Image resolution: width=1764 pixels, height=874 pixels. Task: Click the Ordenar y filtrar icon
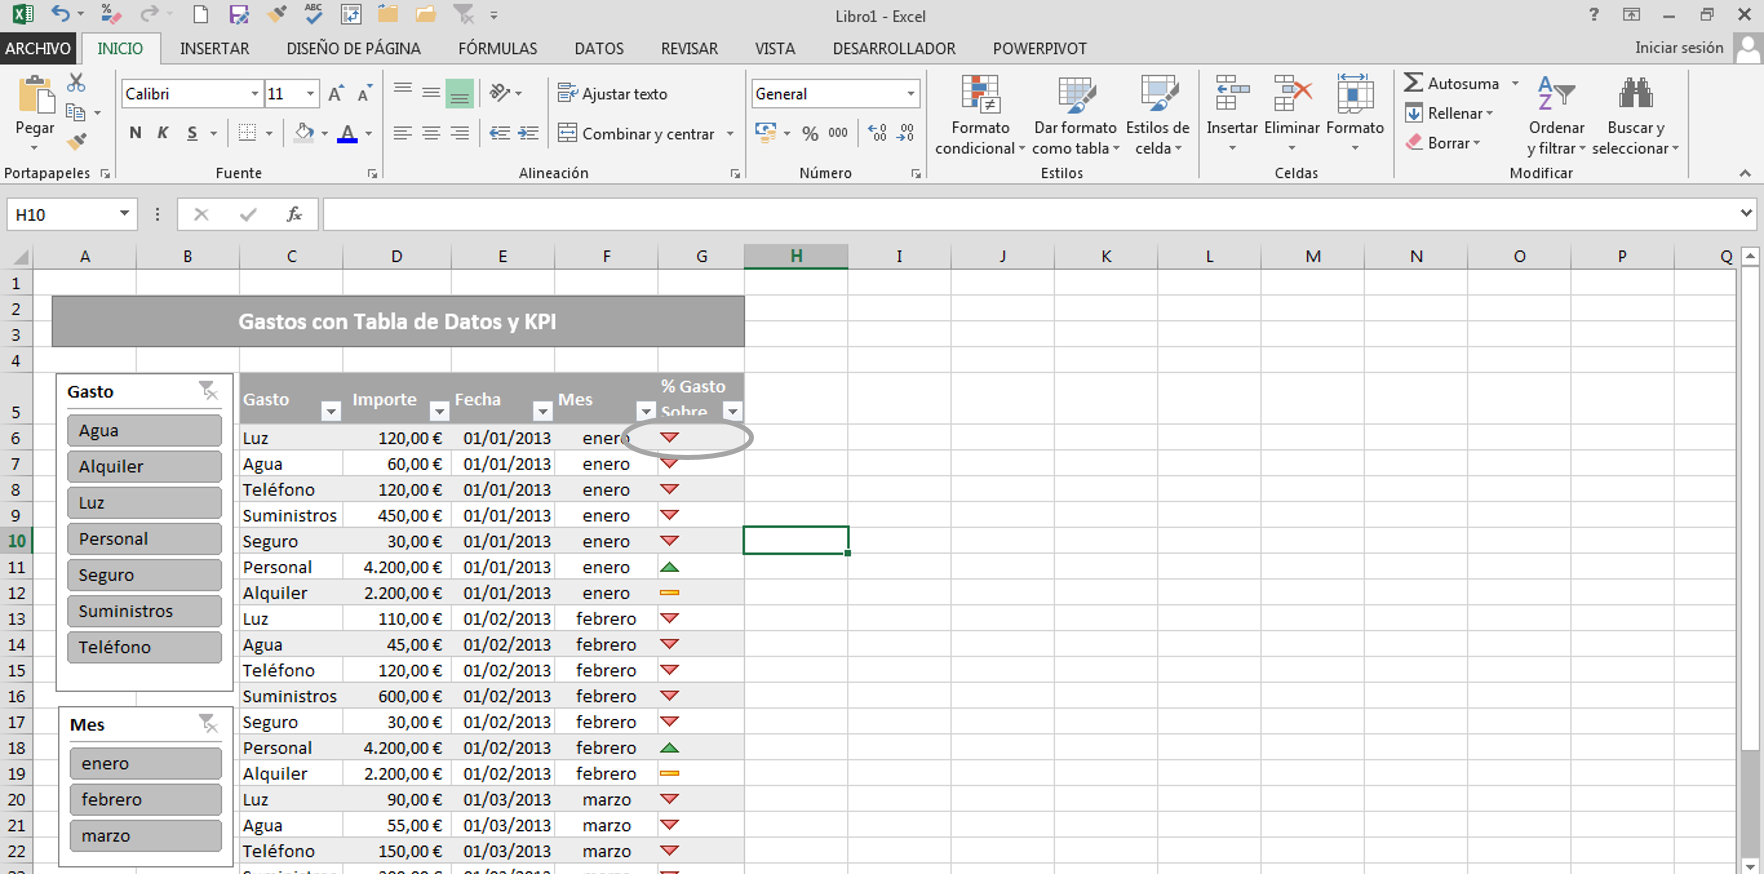coord(1555,96)
